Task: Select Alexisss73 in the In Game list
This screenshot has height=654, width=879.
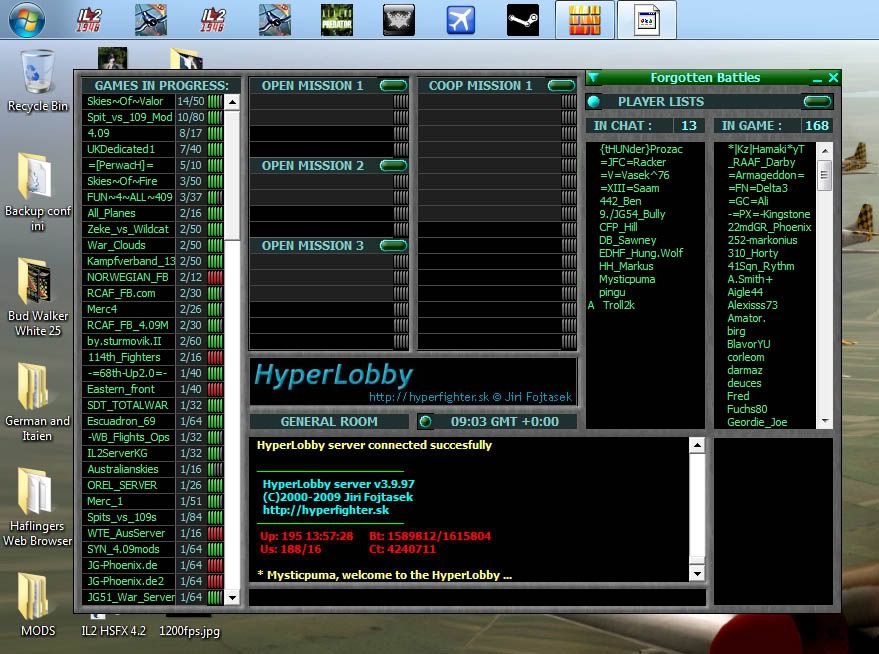Action: click(x=752, y=305)
